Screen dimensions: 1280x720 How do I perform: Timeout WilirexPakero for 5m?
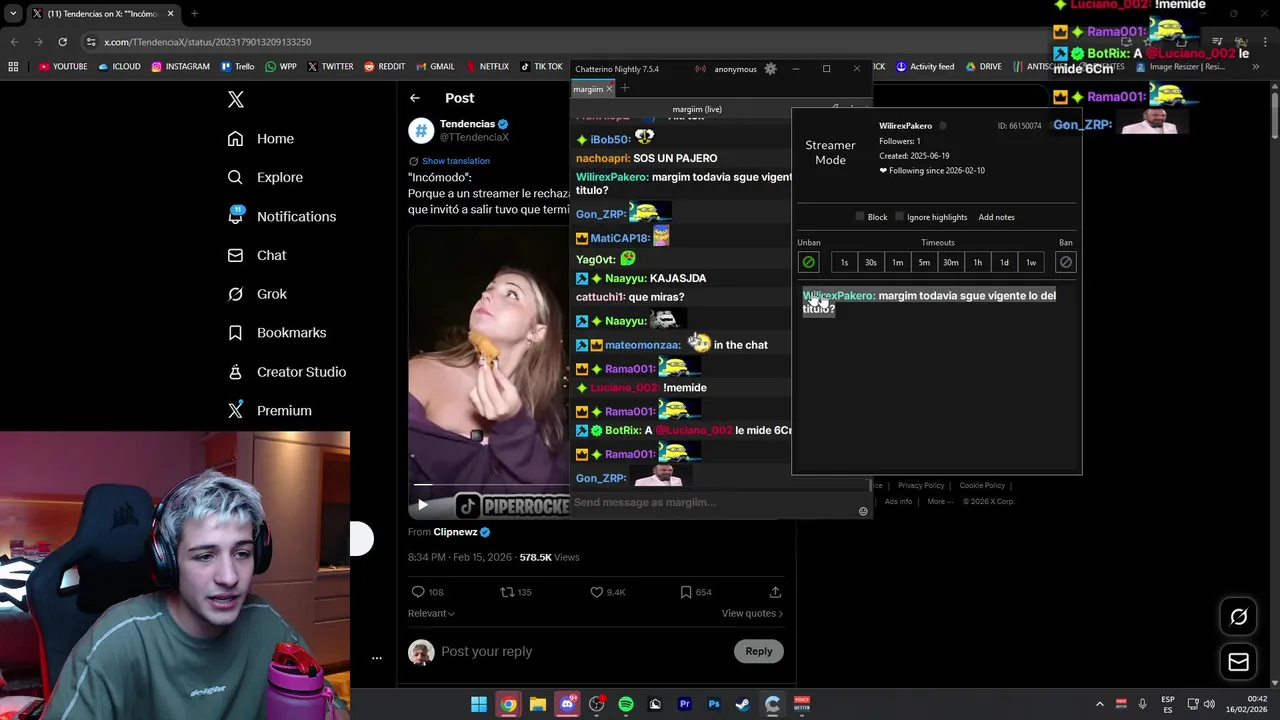pyautogui.click(x=924, y=262)
